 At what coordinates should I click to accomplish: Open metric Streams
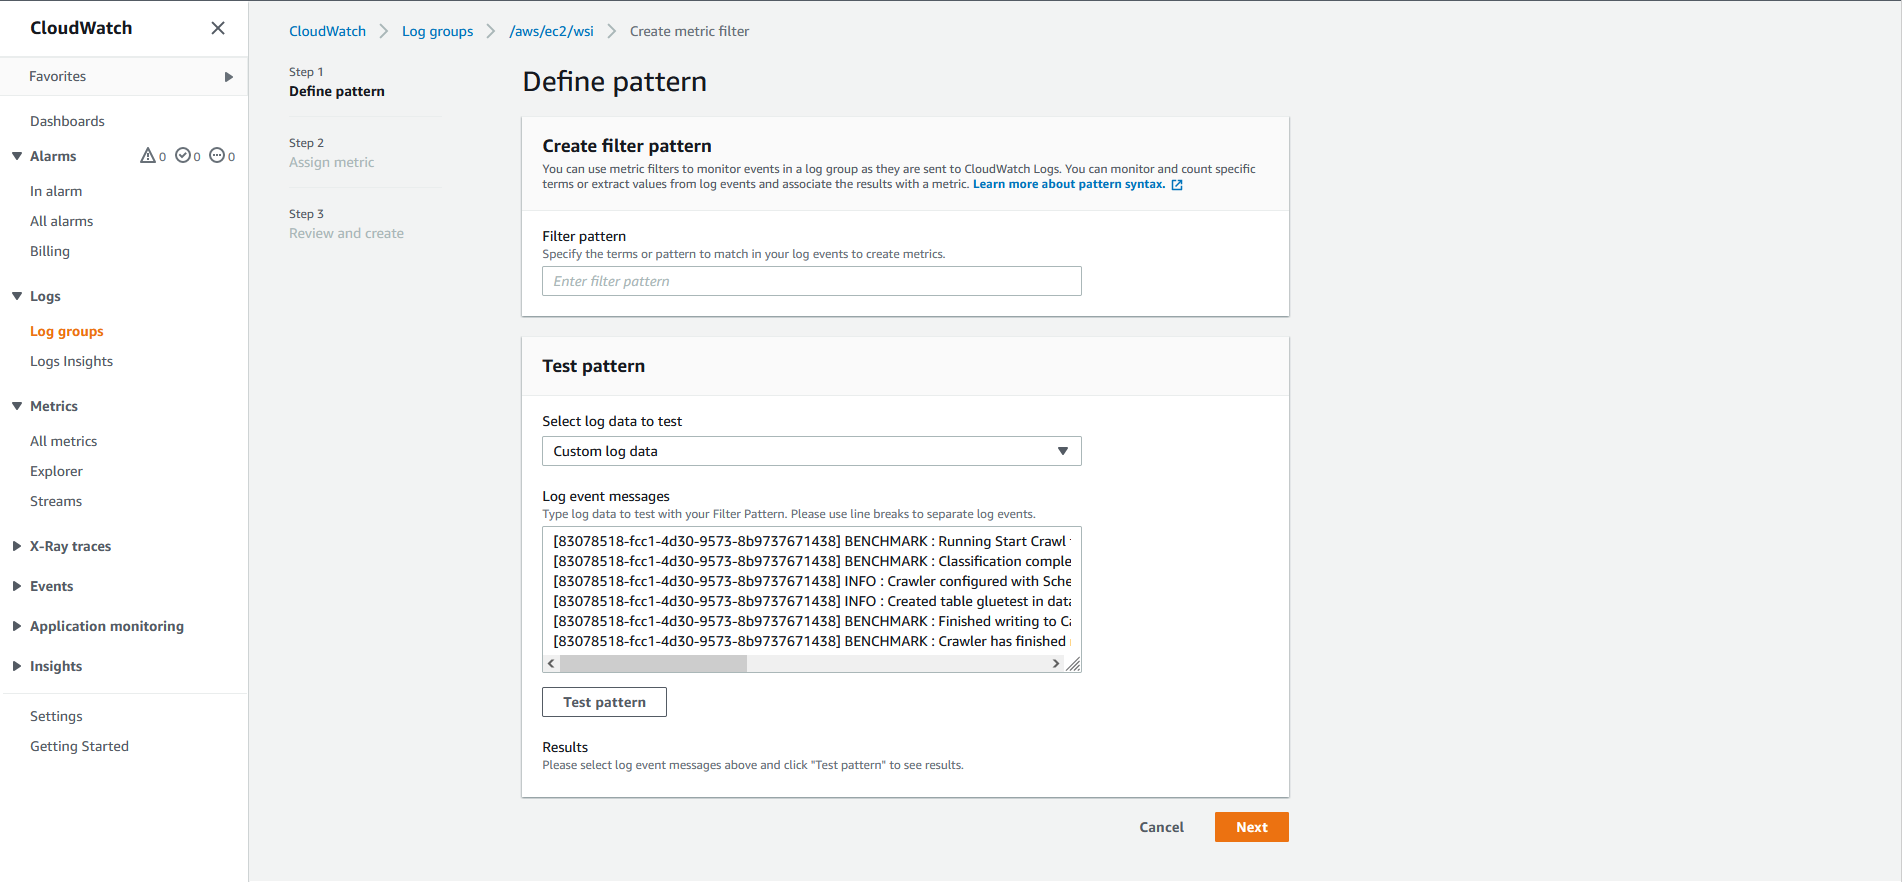pyautogui.click(x=56, y=501)
